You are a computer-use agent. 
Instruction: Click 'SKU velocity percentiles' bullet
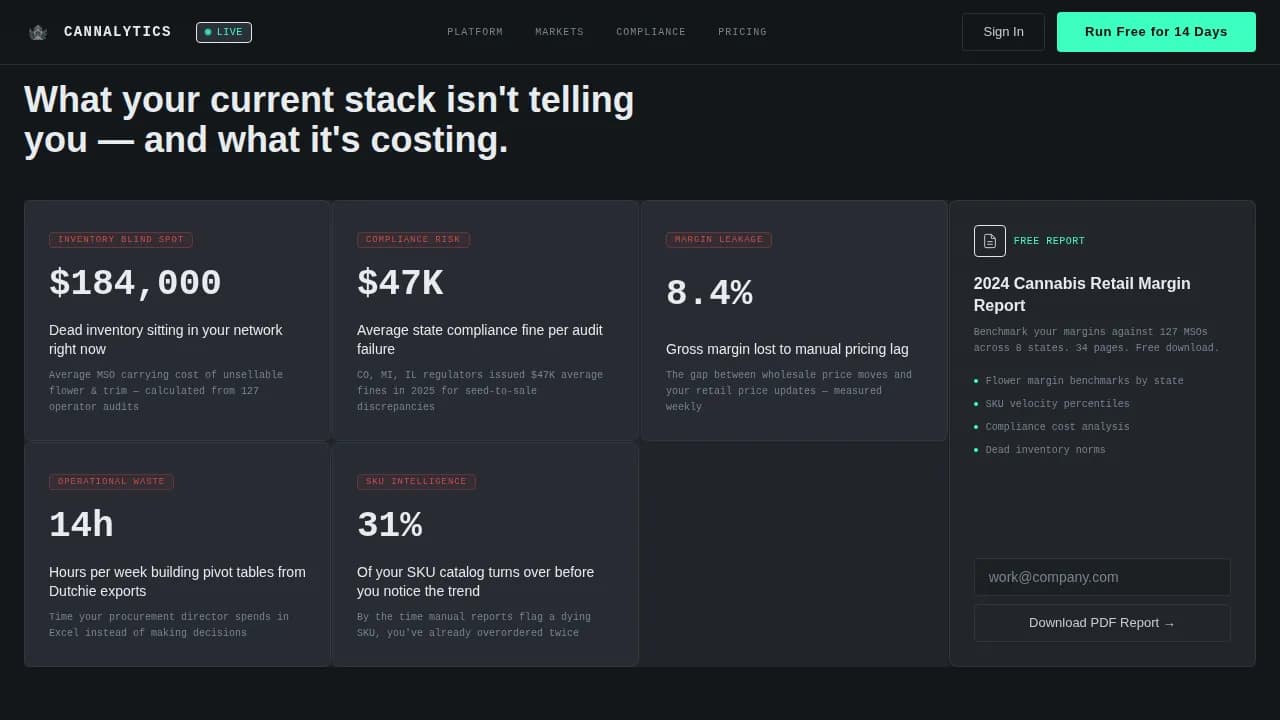(x=1057, y=404)
